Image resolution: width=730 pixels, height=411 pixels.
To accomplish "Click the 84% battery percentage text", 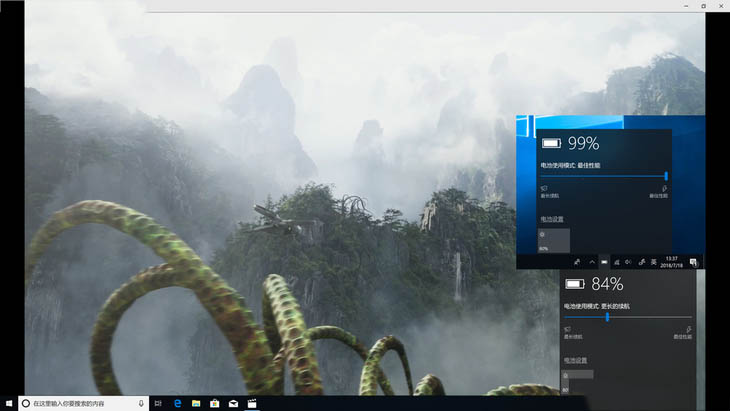I will 607,284.
